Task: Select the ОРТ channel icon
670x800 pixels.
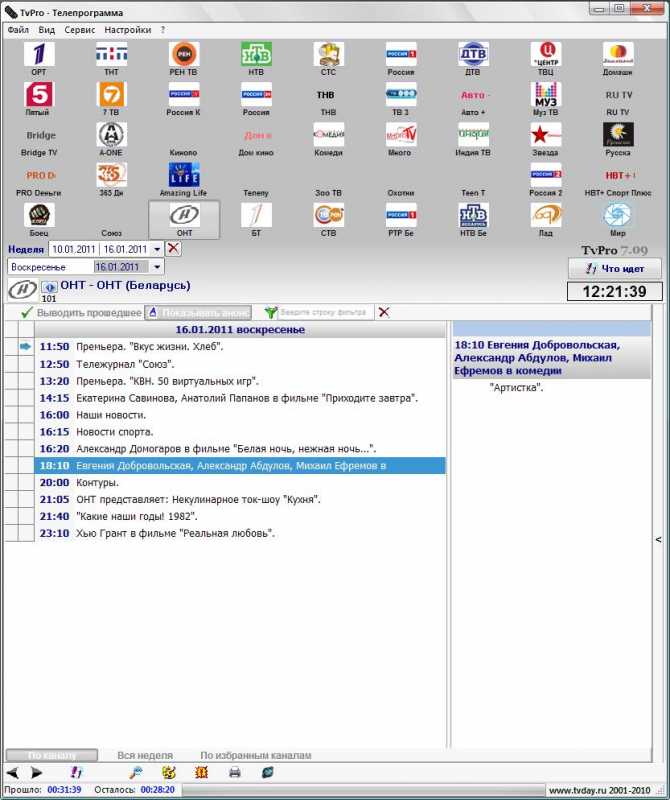Action: coord(39,54)
